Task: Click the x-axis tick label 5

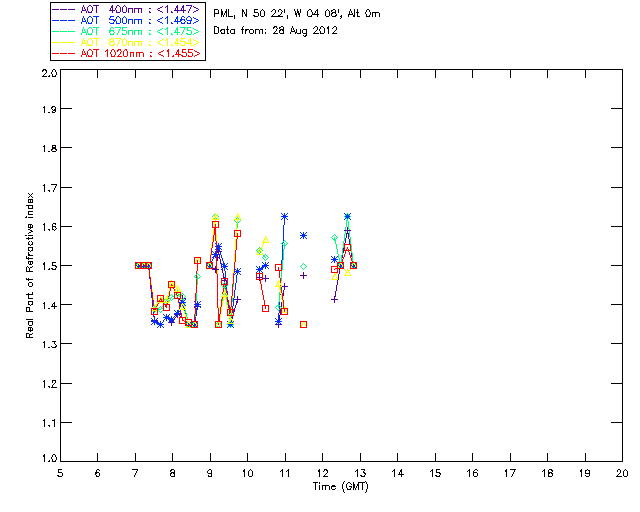Action: tap(60, 473)
